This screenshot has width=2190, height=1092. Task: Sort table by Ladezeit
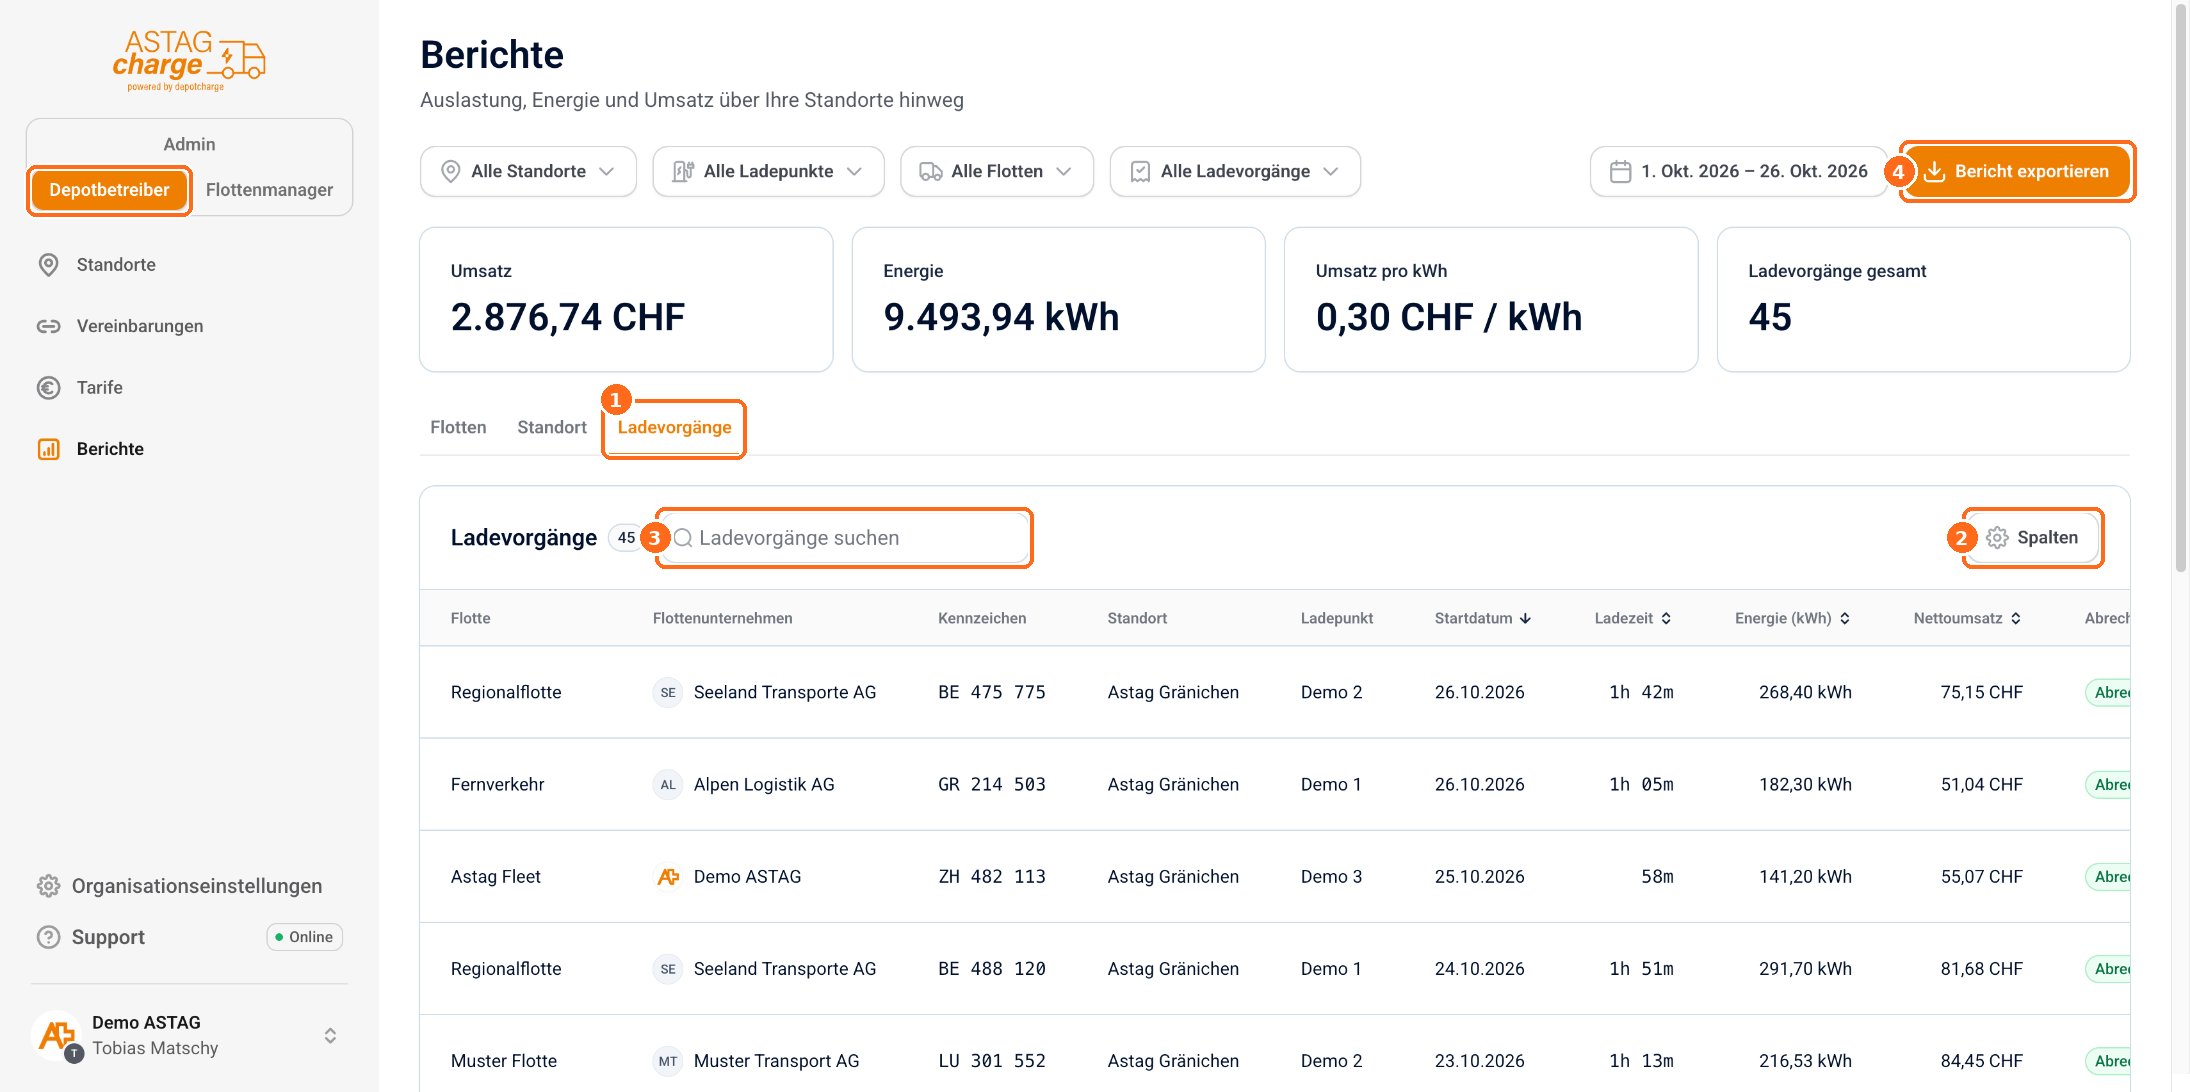[x=1633, y=619]
